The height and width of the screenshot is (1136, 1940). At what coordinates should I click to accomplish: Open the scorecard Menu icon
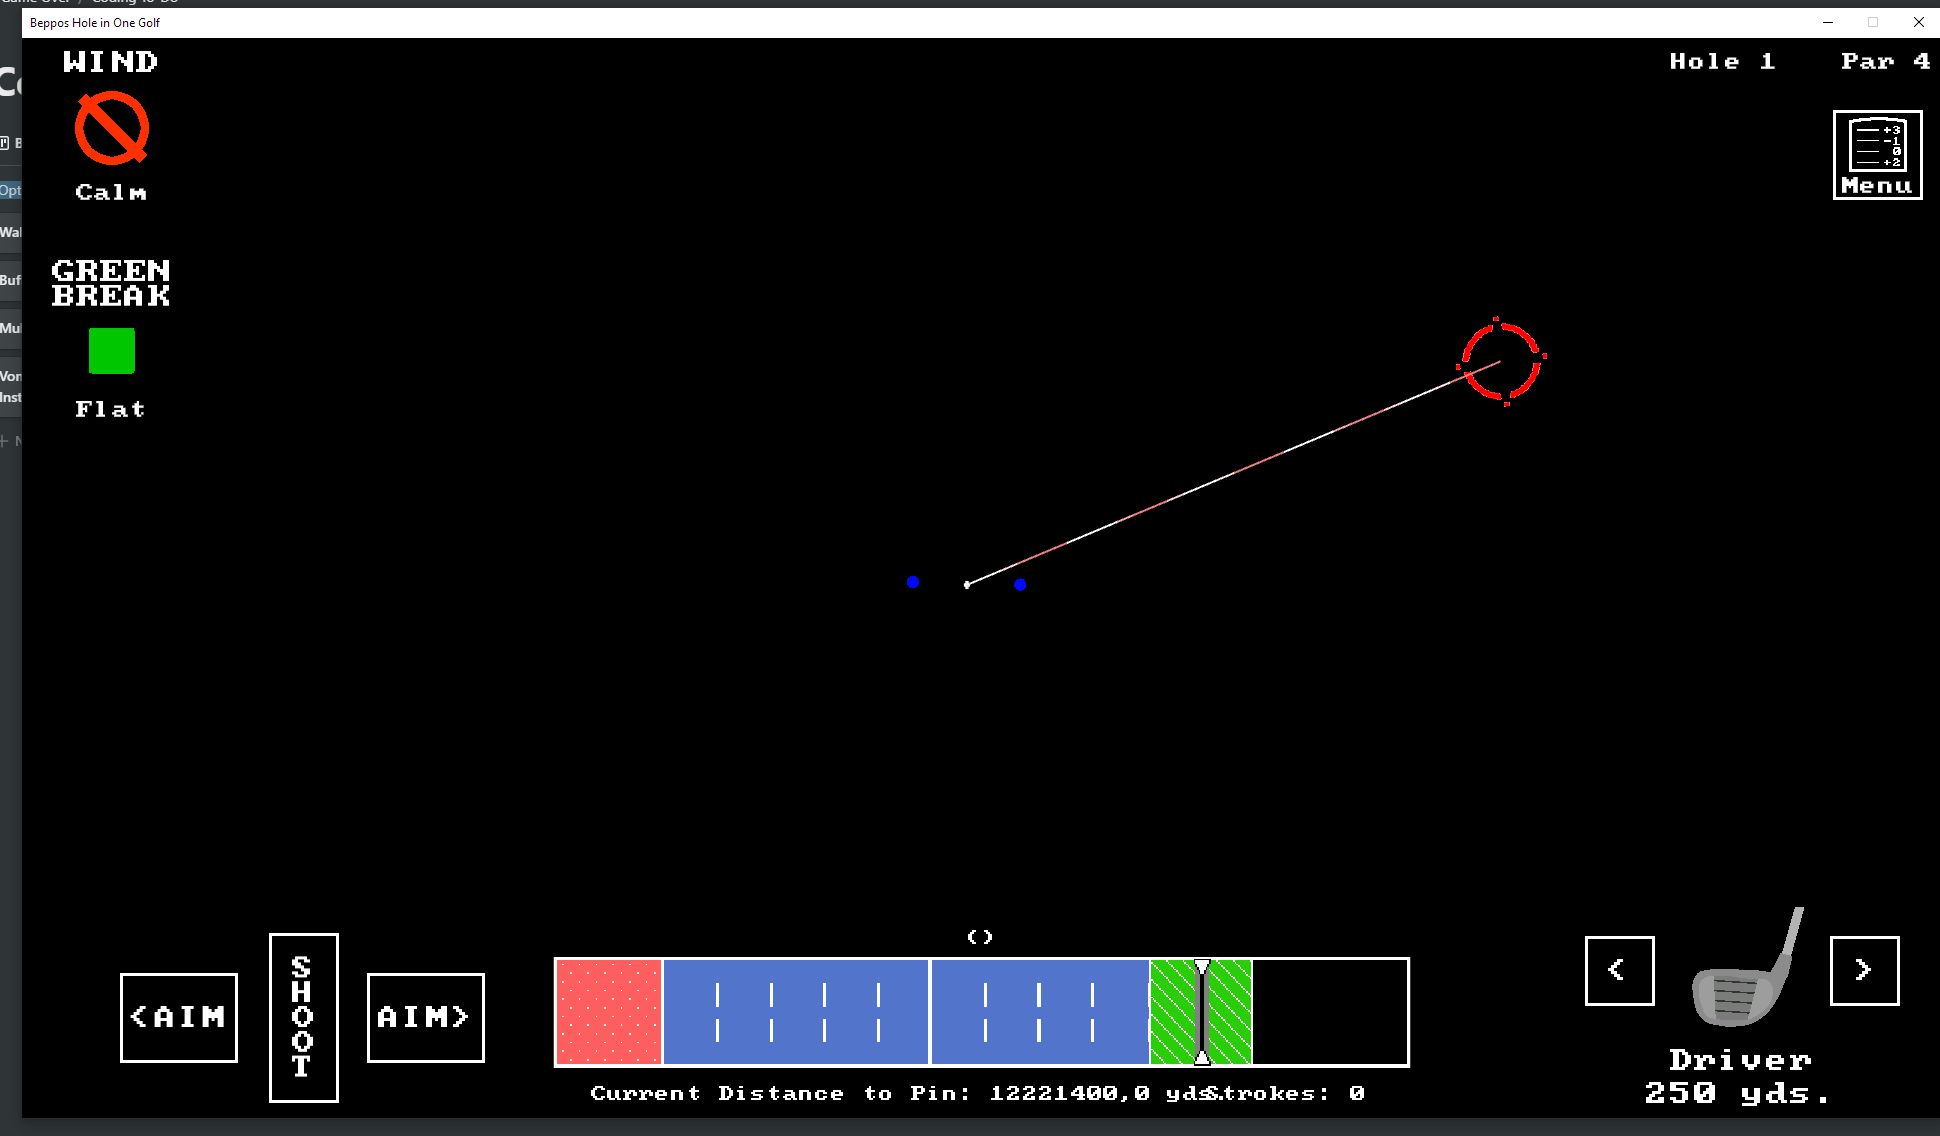(x=1877, y=155)
